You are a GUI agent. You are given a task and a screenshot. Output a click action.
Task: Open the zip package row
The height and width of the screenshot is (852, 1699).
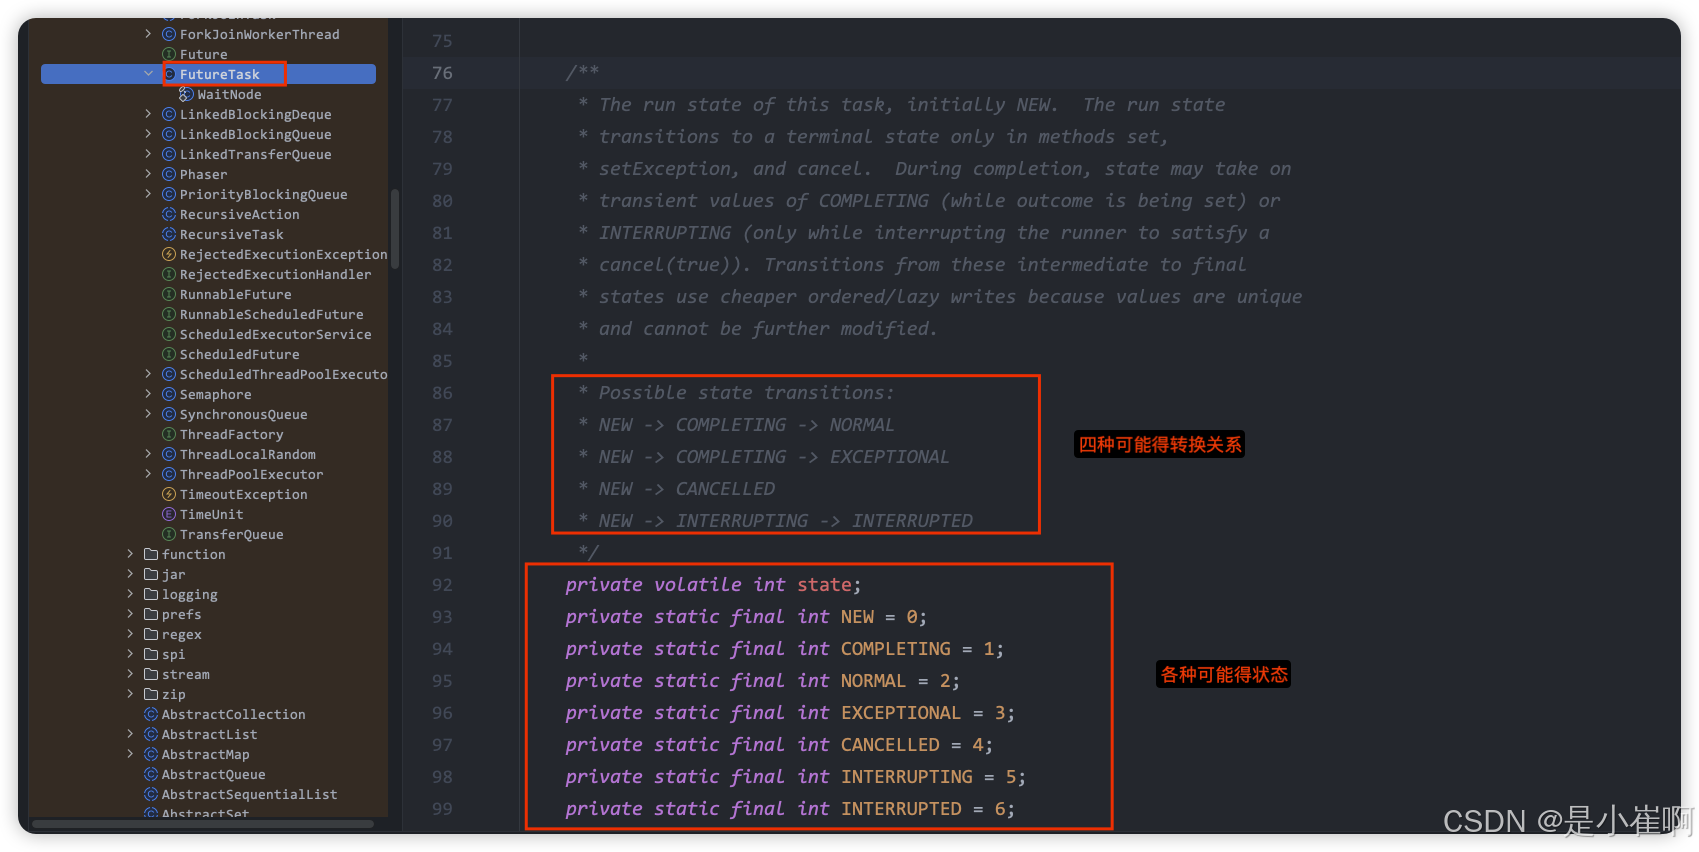173,694
